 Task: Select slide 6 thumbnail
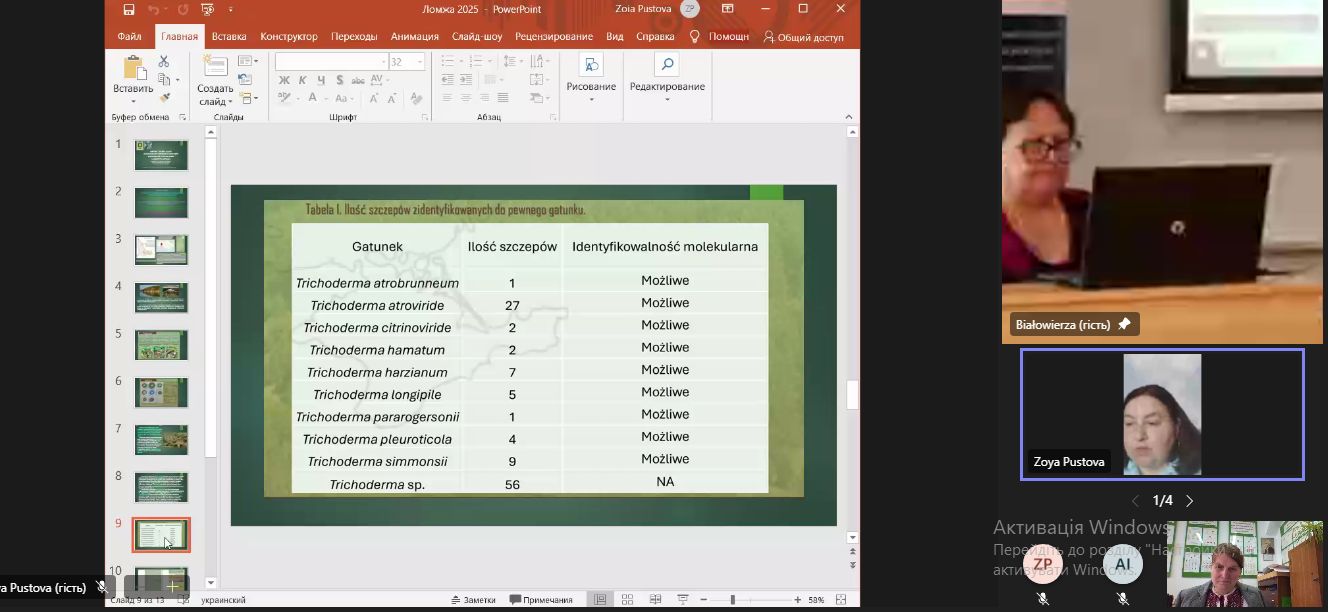click(161, 392)
